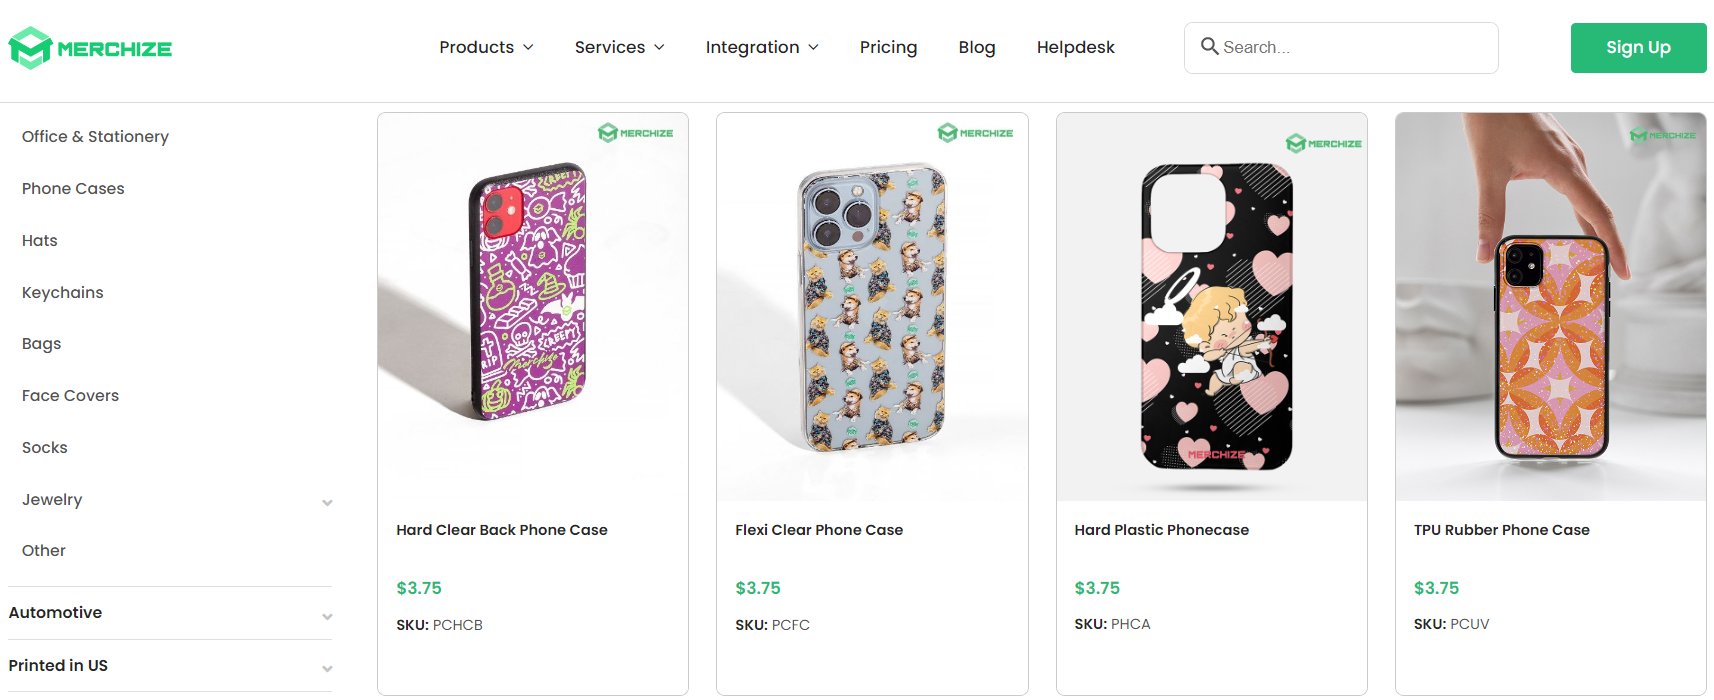Click the Merchize logo in the header
The width and height of the screenshot is (1714, 700).
click(89, 47)
